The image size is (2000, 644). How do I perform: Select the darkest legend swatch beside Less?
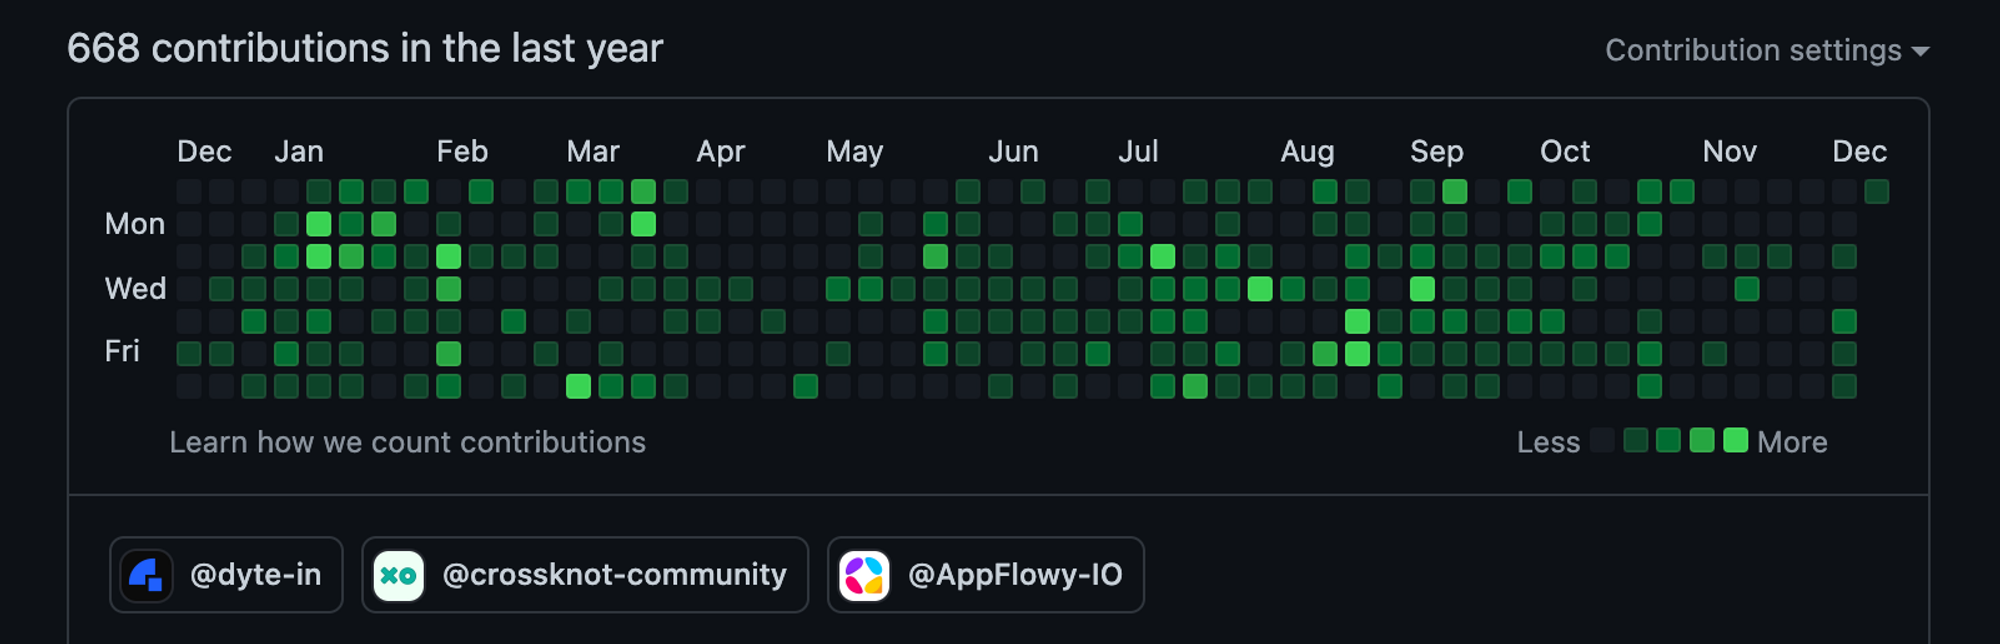tap(1602, 440)
